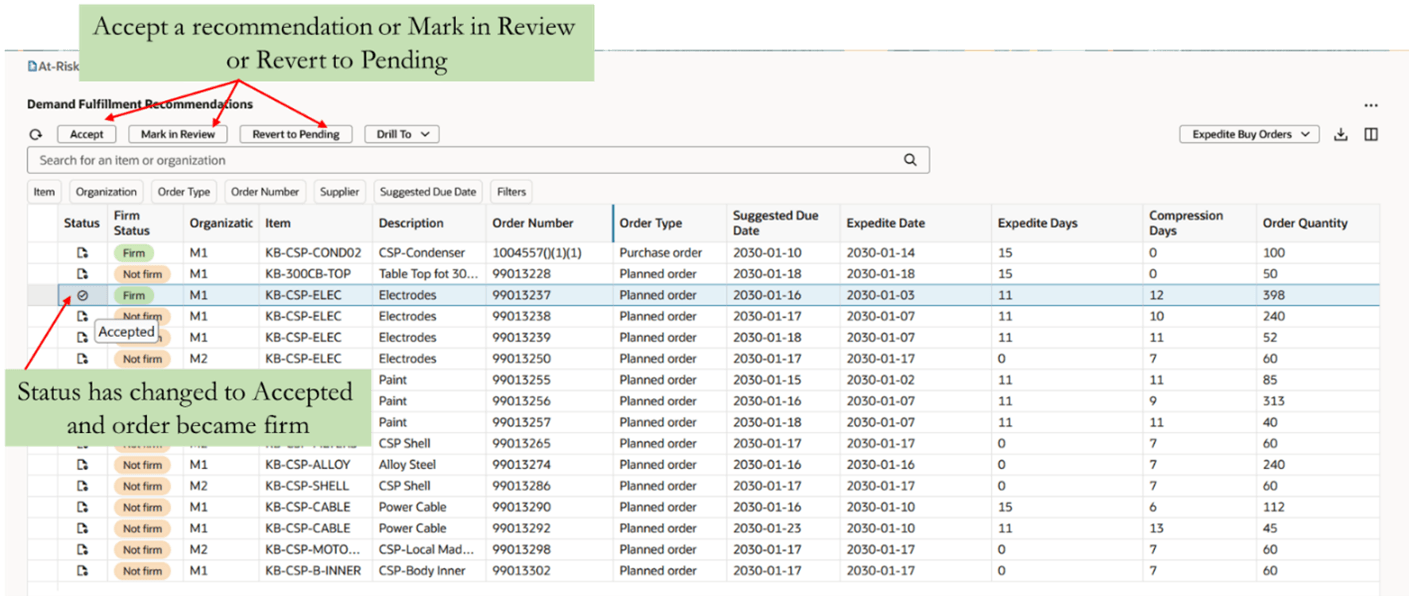Click the search for item or organization field
Screen dimensions: 1409x596
[x=478, y=160]
